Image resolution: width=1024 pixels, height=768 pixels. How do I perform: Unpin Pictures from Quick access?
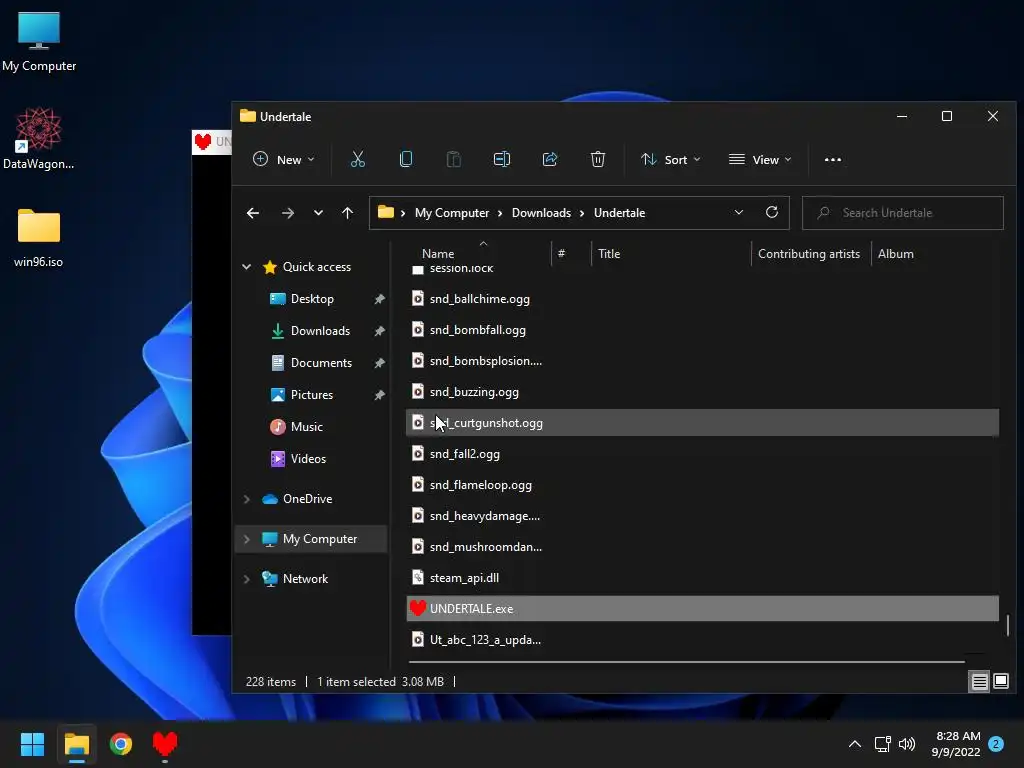379,395
